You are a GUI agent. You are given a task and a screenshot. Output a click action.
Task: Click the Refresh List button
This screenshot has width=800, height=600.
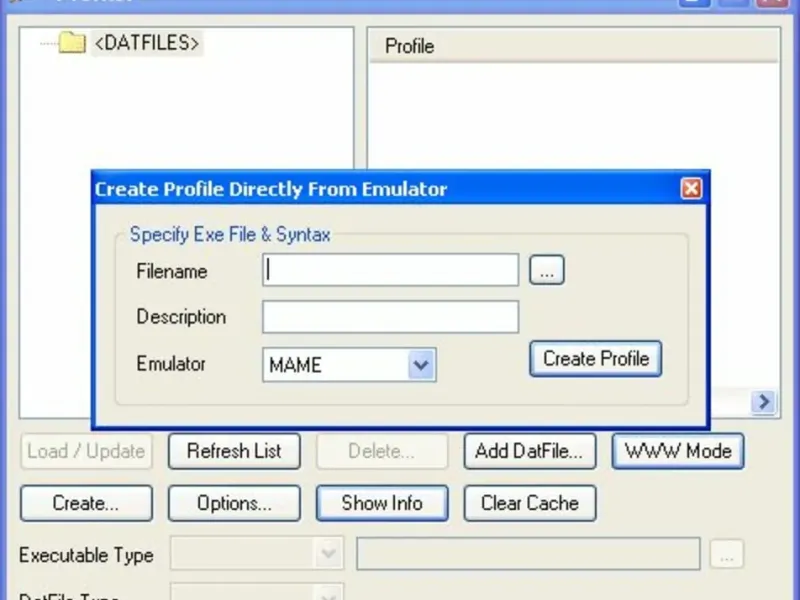click(234, 452)
